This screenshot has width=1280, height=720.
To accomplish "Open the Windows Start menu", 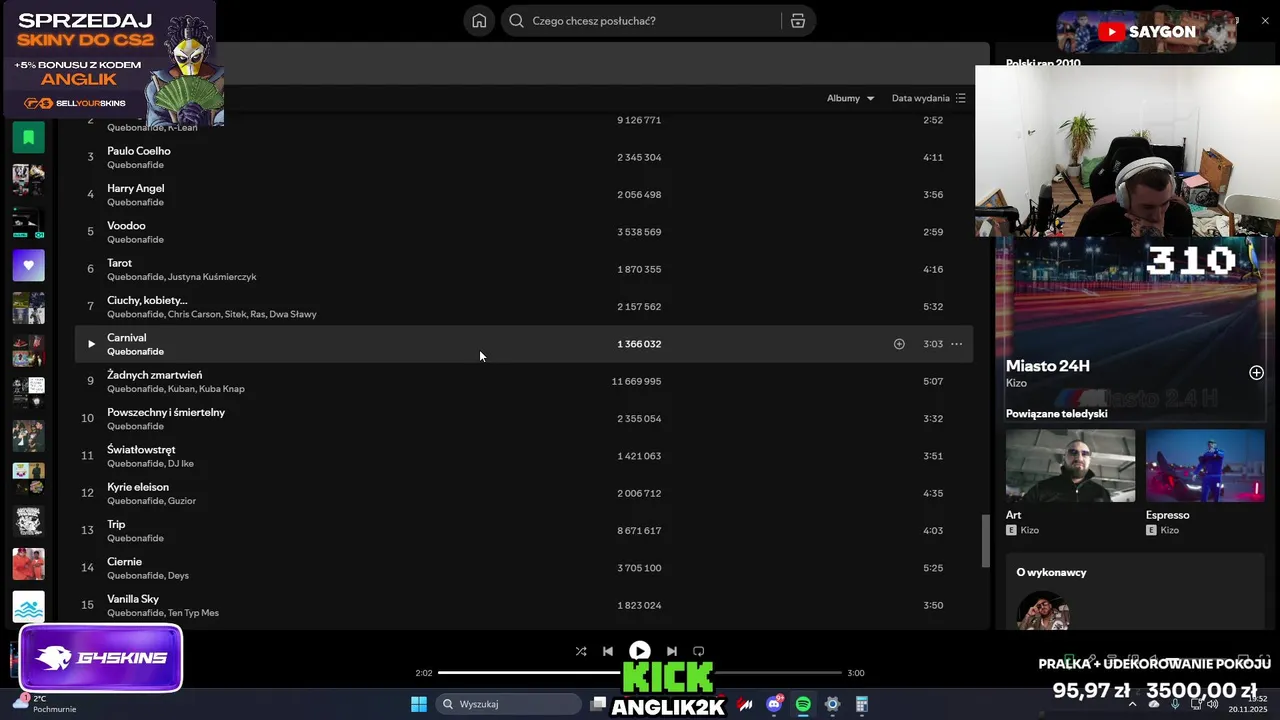I will tap(419, 704).
